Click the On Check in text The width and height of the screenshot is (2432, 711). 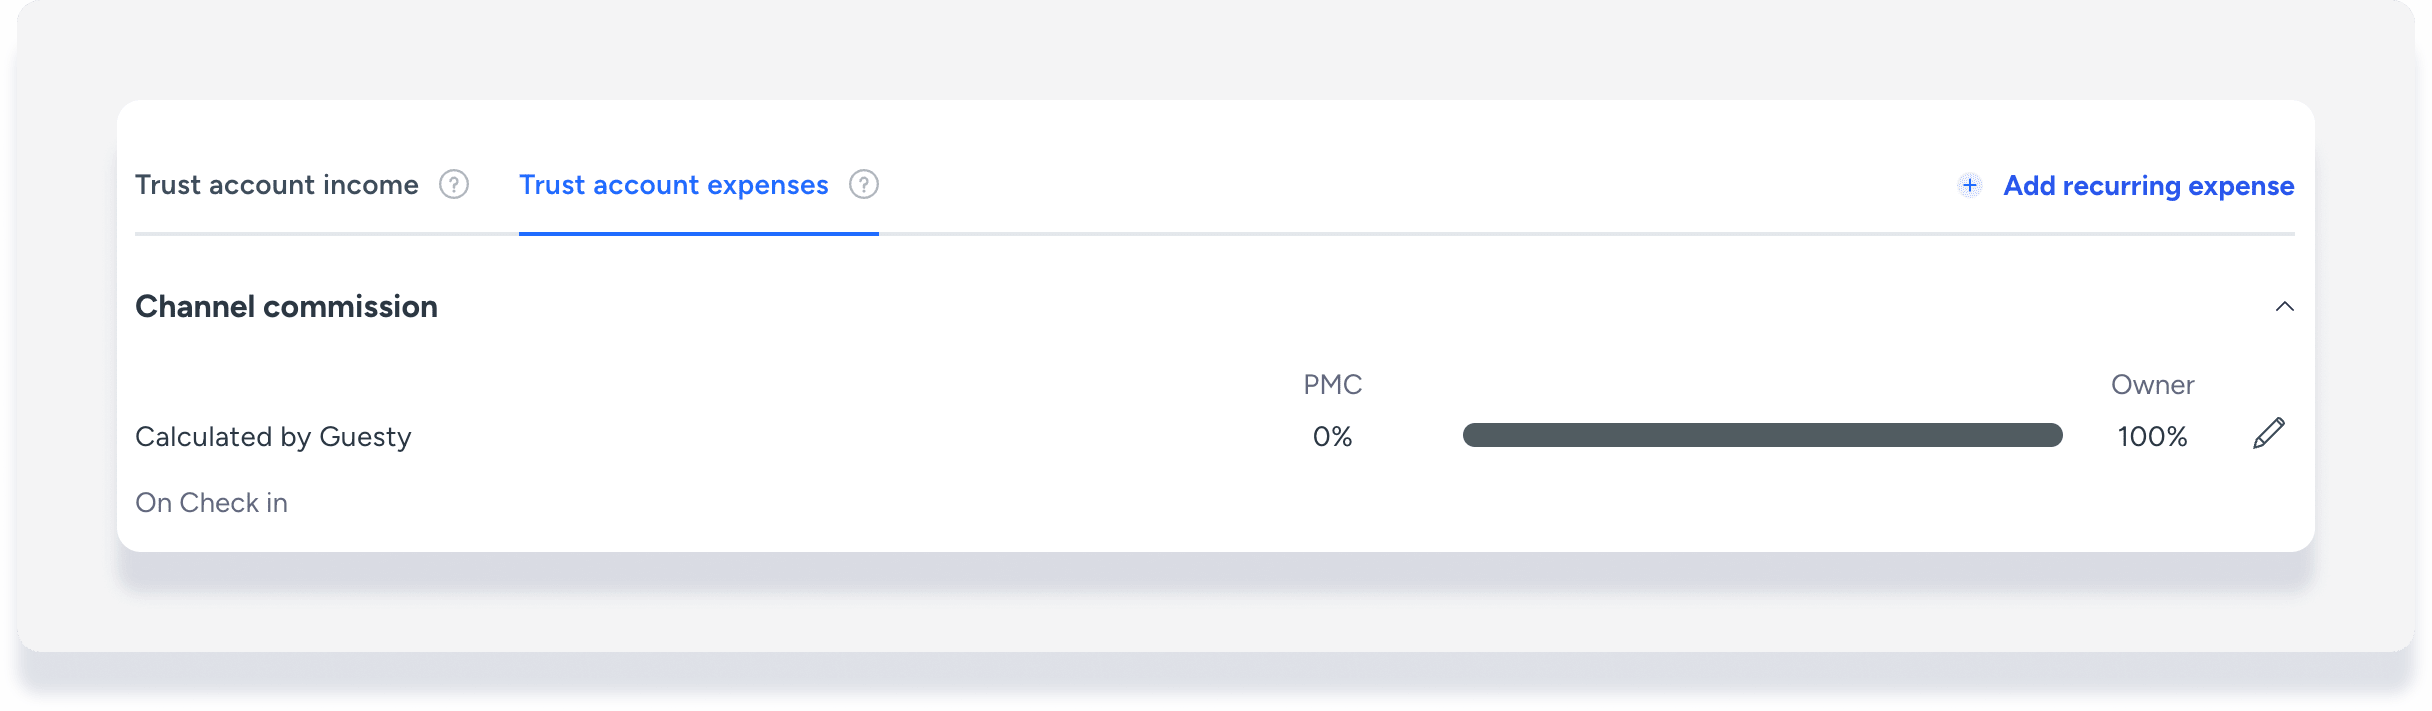(211, 503)
